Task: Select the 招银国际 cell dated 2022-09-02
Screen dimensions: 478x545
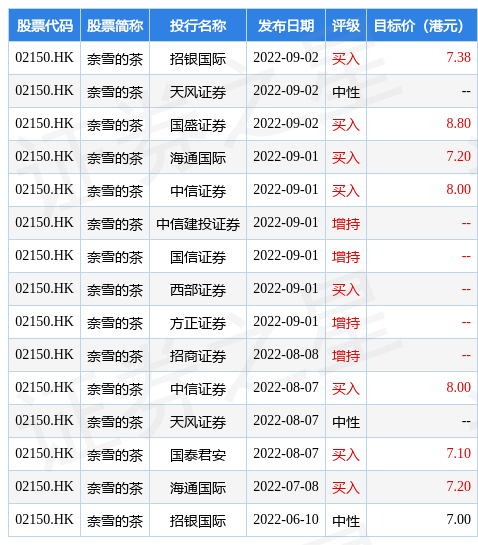Action: click(198, 58)
